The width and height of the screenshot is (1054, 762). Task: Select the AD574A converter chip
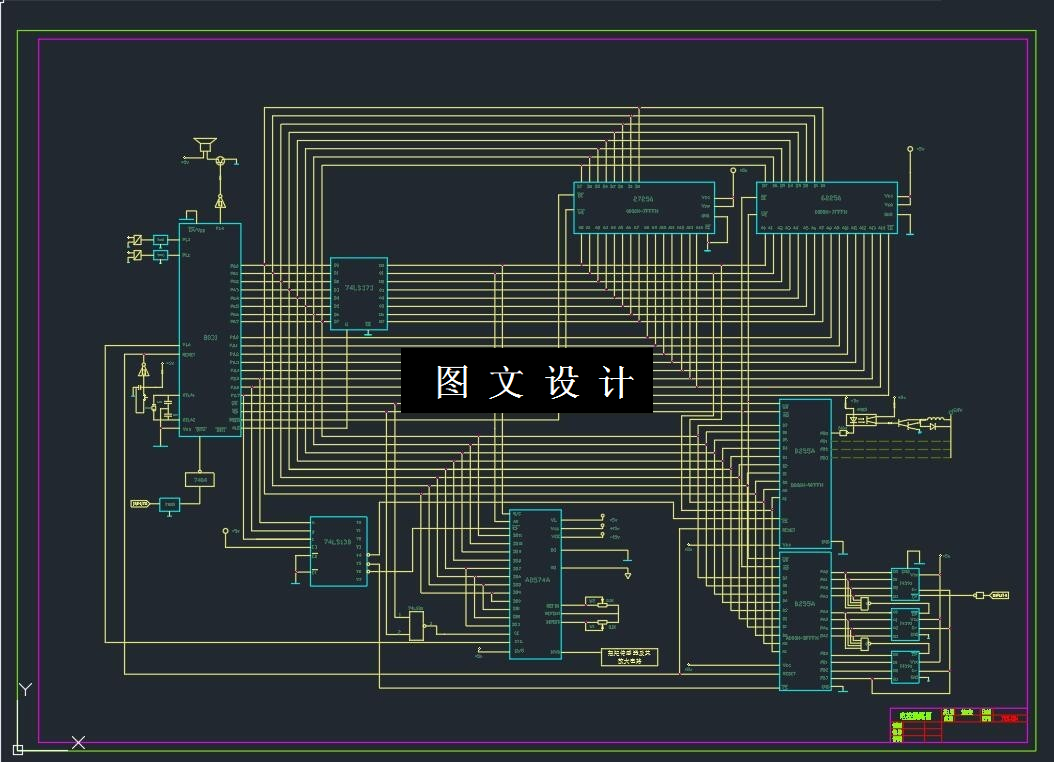pos(535,584)
